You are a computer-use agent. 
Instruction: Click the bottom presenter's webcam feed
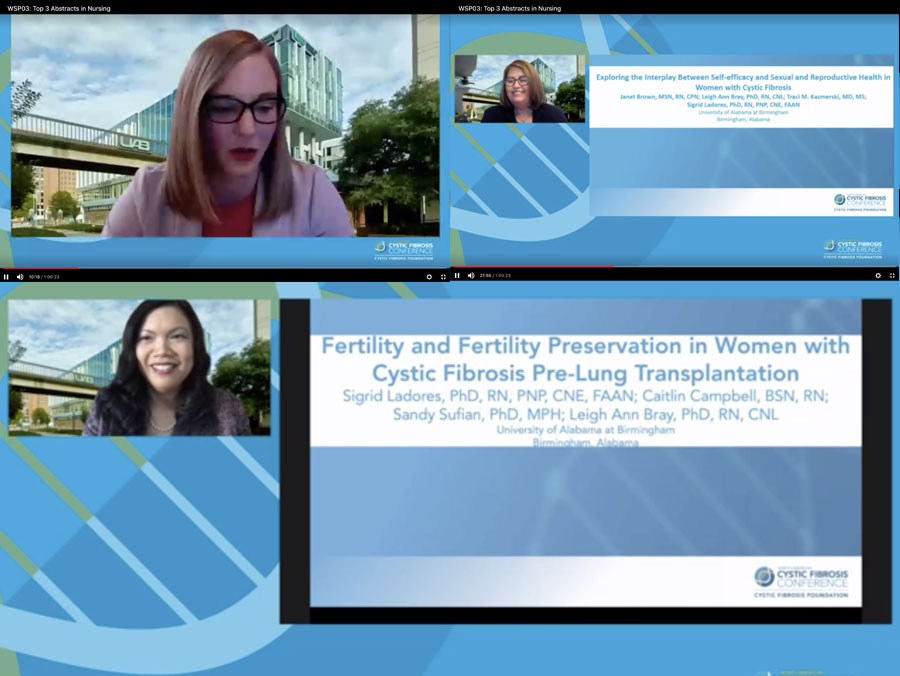point(139,368)
